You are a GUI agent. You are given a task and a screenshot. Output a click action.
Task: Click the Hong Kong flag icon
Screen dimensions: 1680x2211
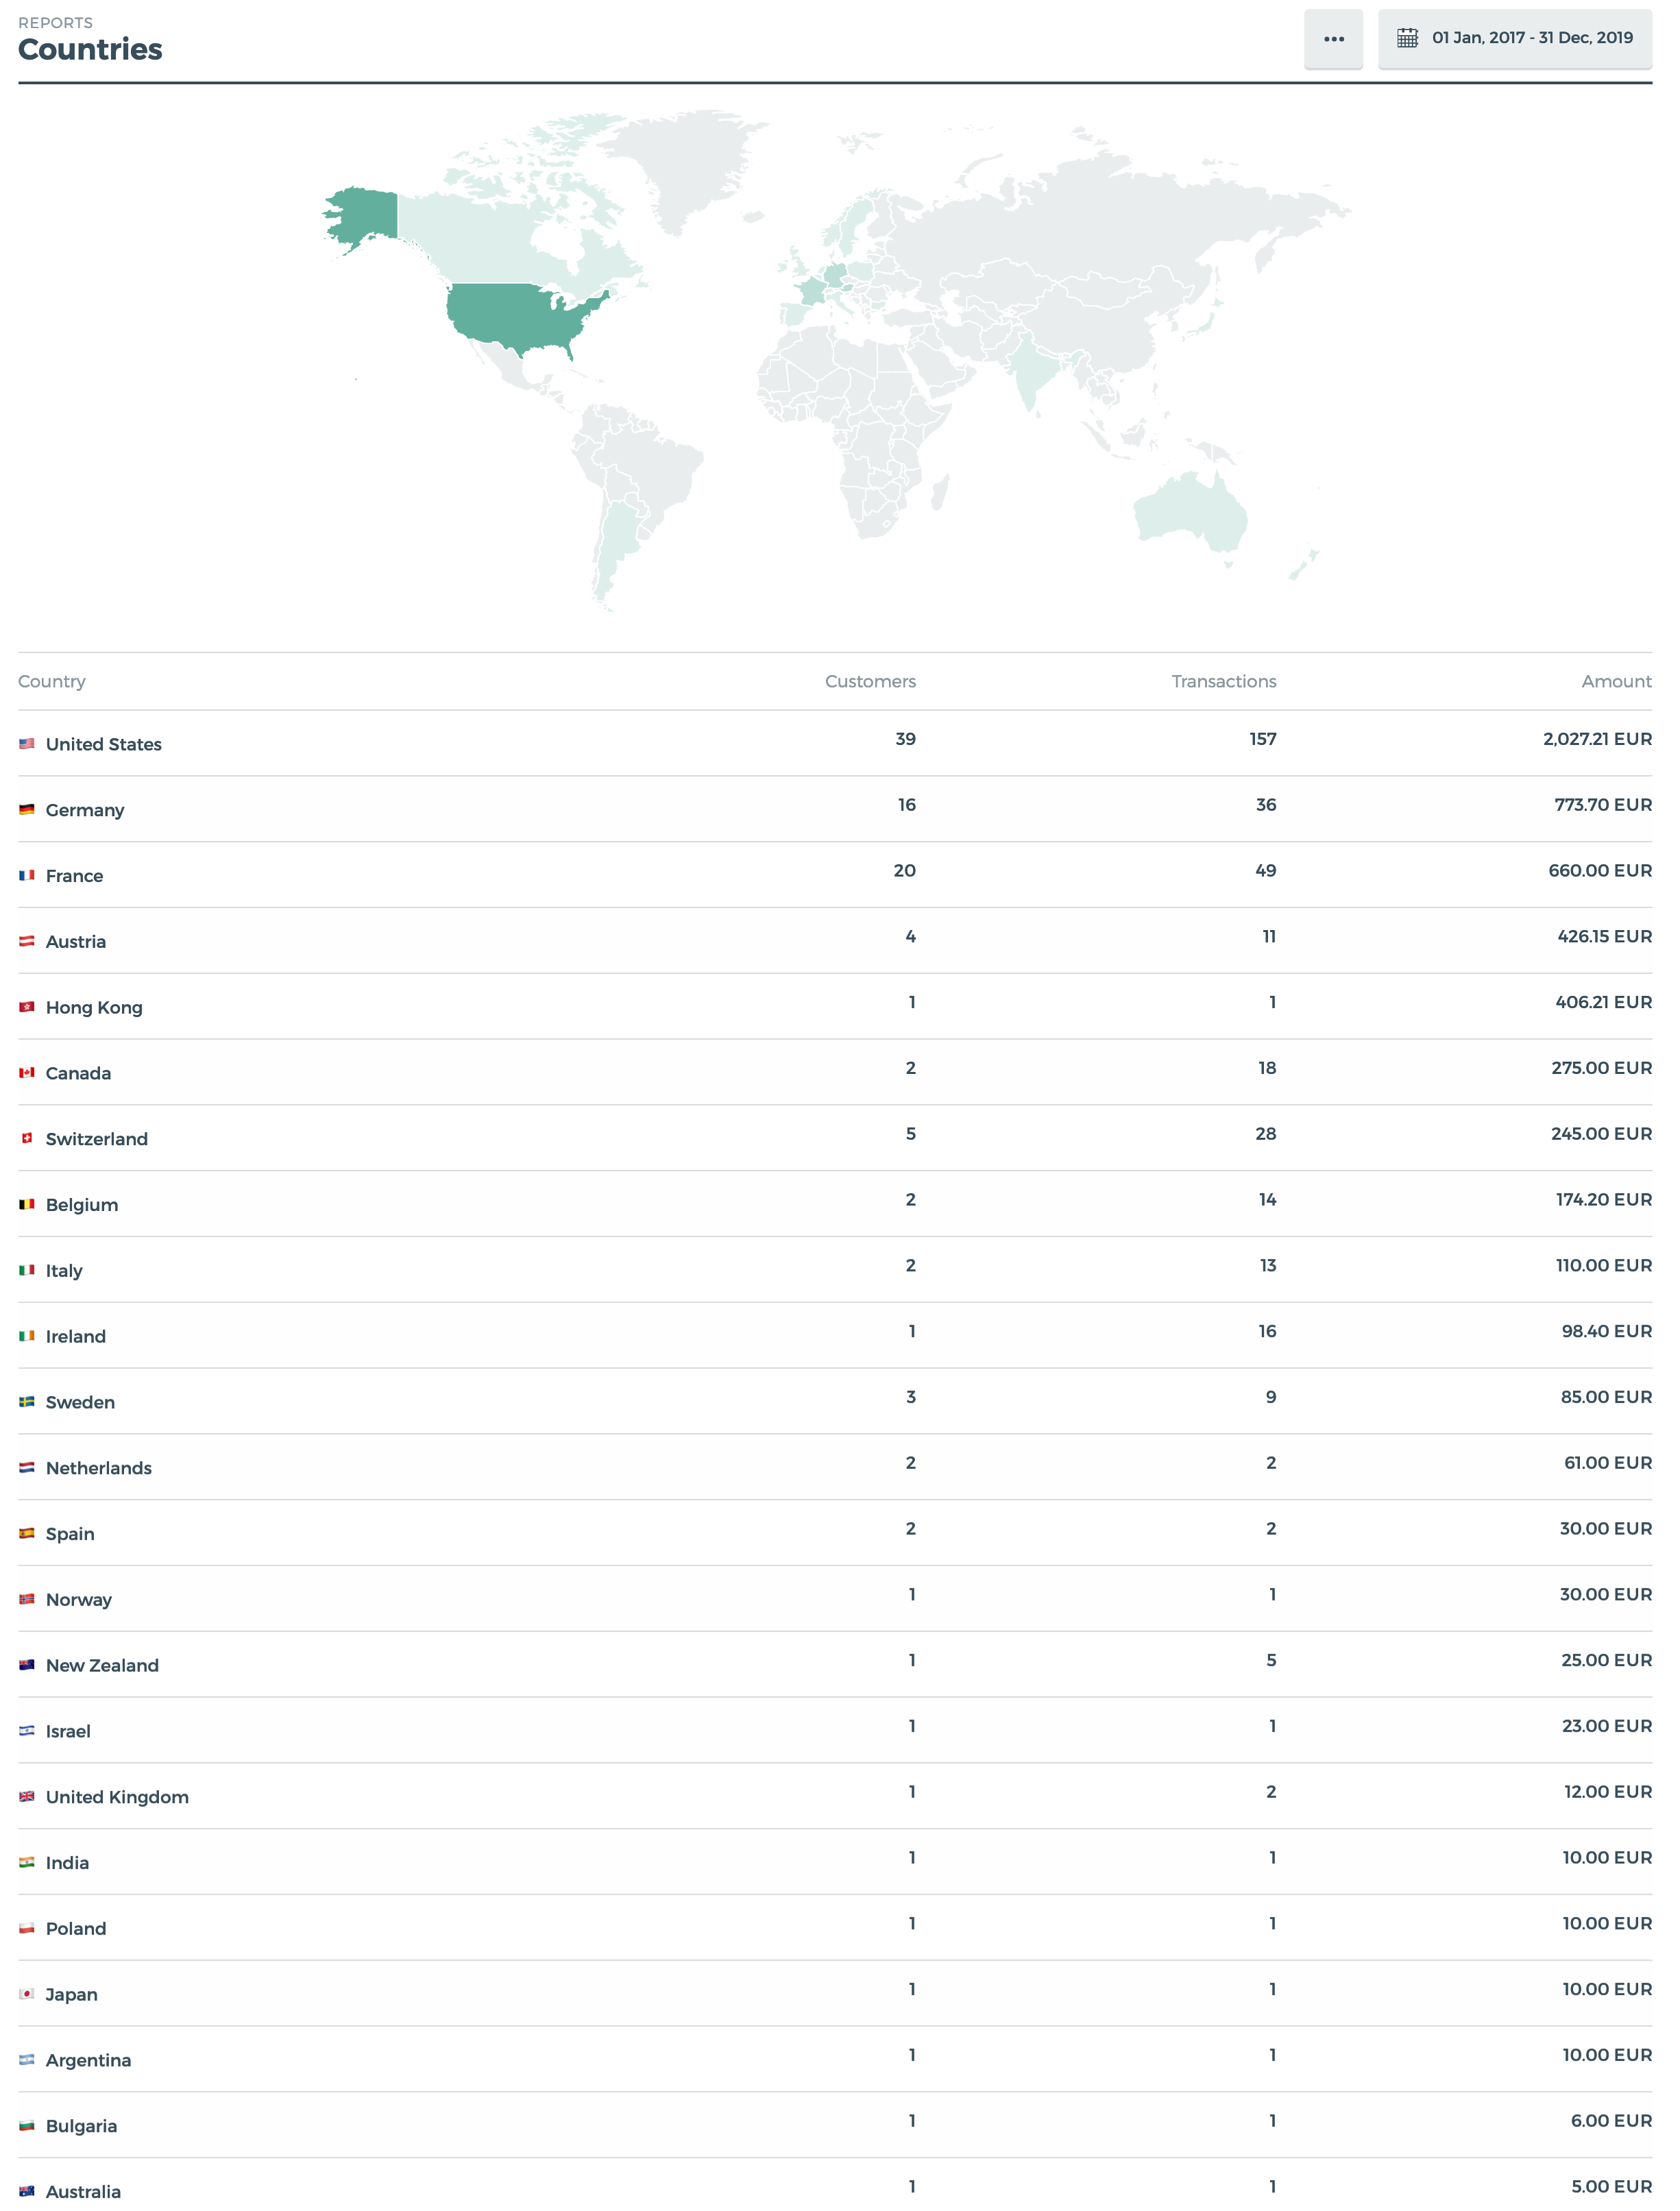pos(27,1007)
